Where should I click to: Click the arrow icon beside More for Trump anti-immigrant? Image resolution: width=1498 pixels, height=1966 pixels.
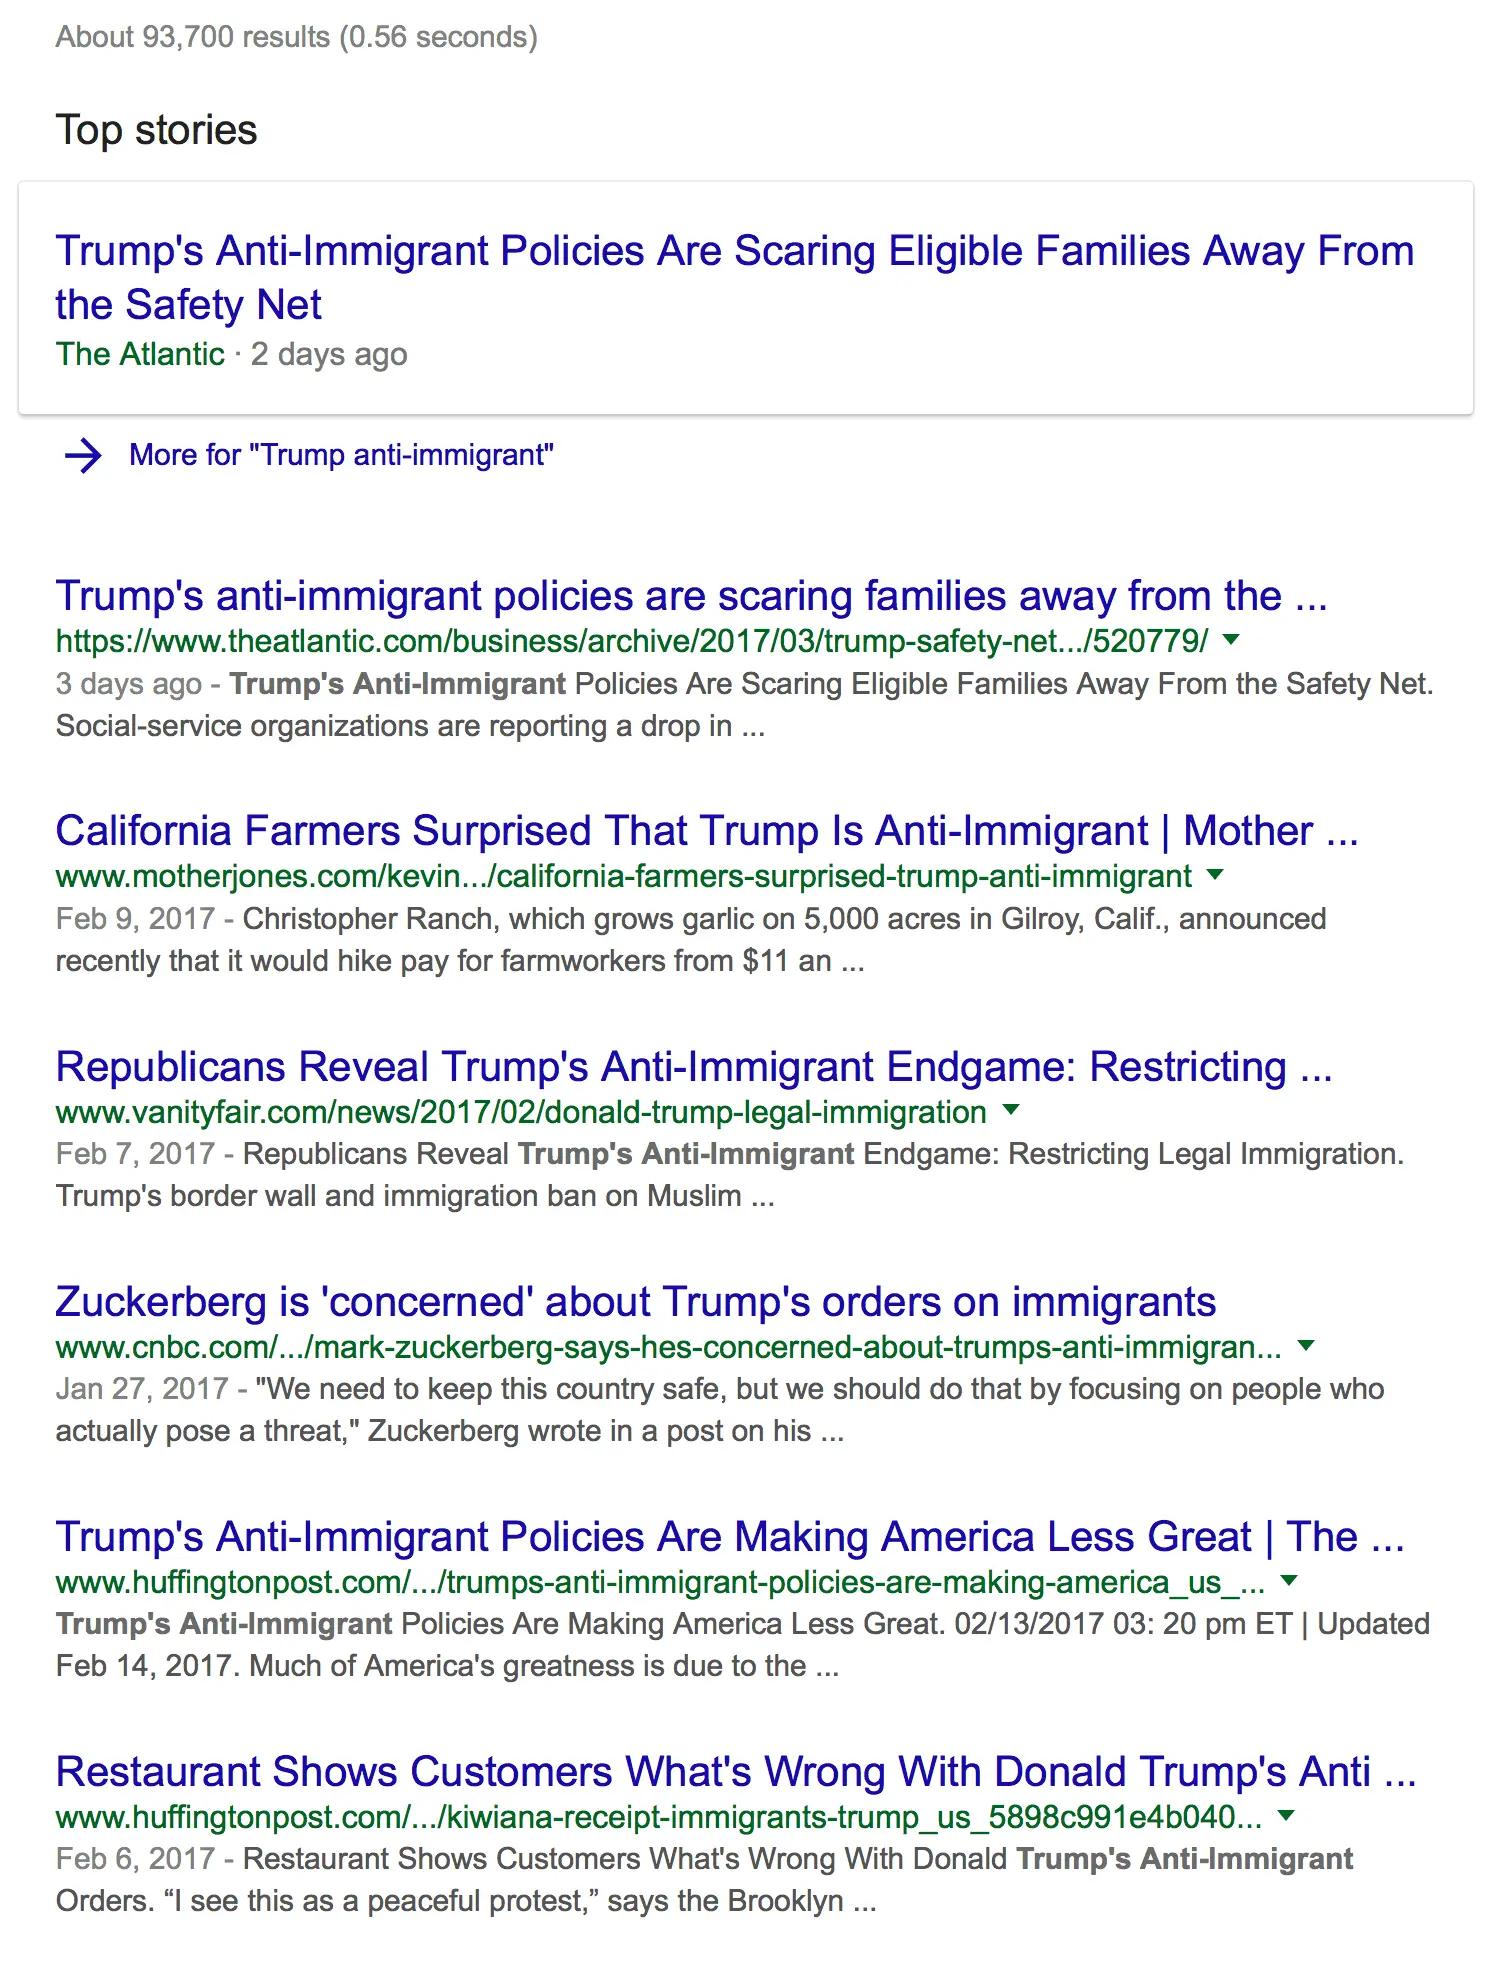coord(83,456)
